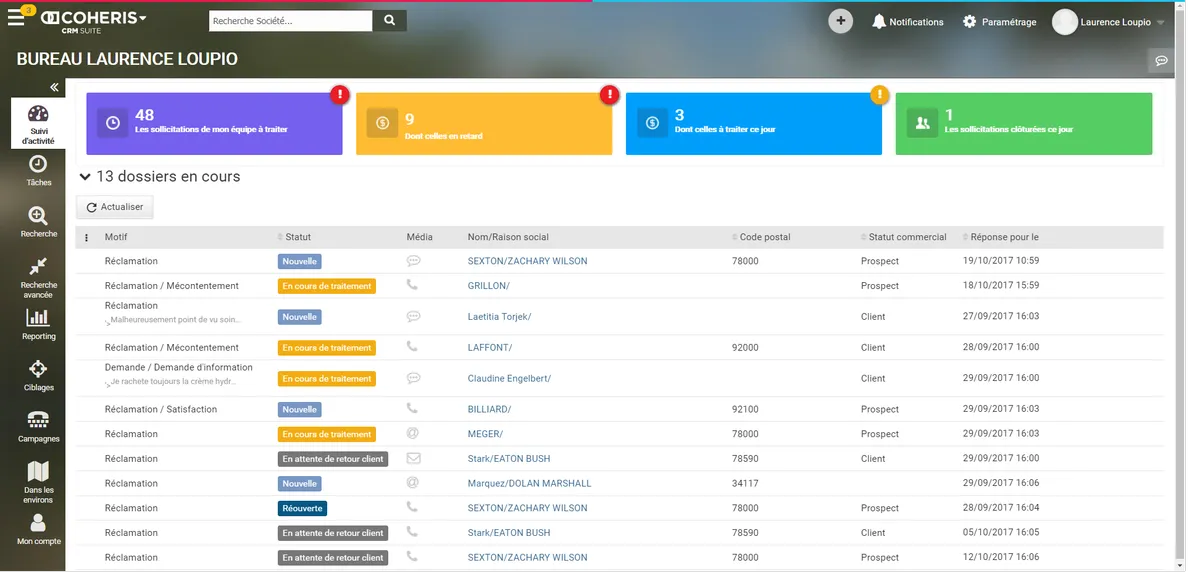The image size is (1200, 573).
Task: Open the SEXTON/ZACHARY WILSON link dated 19/10/2017
Action: click(x=527, y=261)
